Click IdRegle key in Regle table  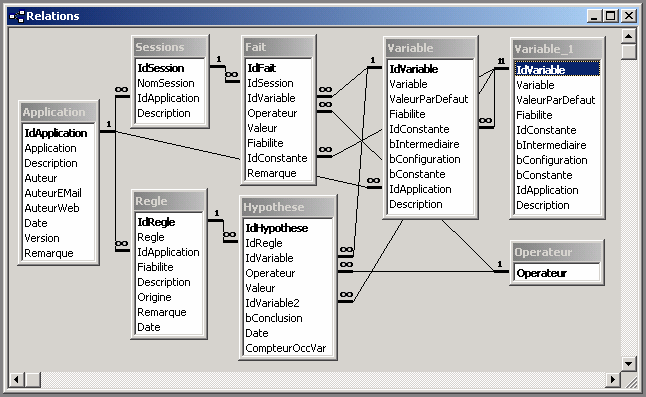tap(156, 222)
